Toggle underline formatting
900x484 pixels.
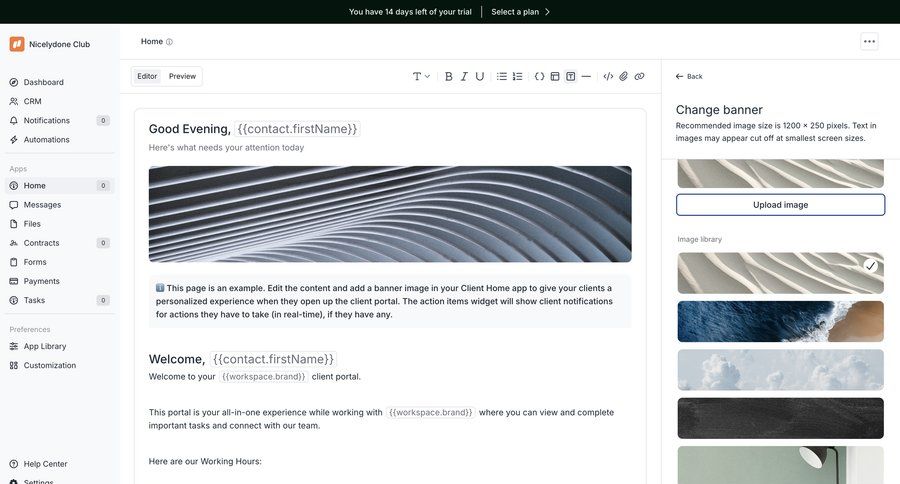coord(480,76)
